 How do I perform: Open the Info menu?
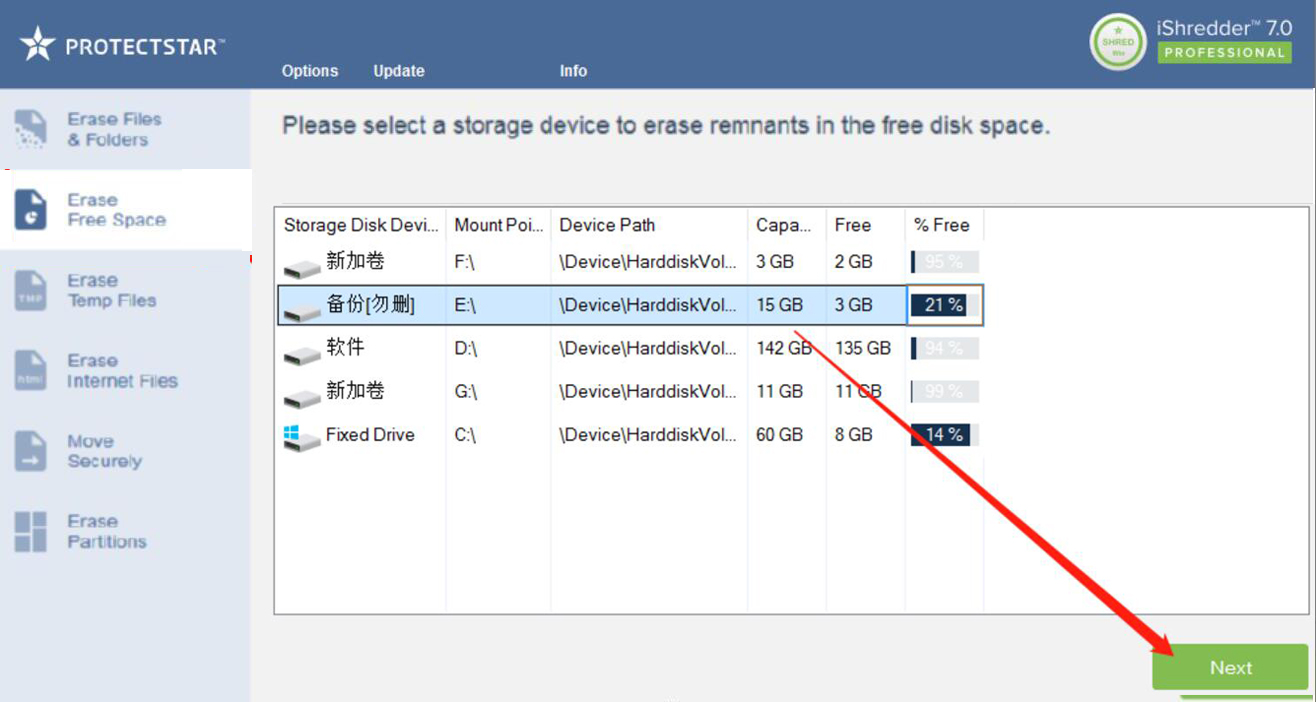pos(573,71)
